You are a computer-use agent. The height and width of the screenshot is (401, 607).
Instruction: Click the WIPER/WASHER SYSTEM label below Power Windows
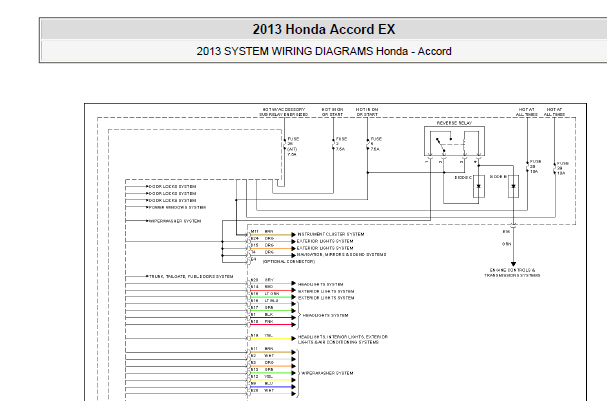tap(175, 221)
